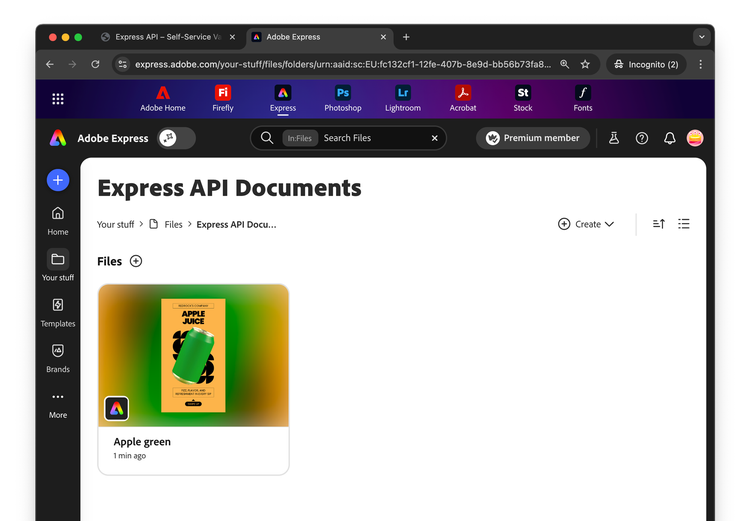Click the Premium member button

click(x=532, y=138)
